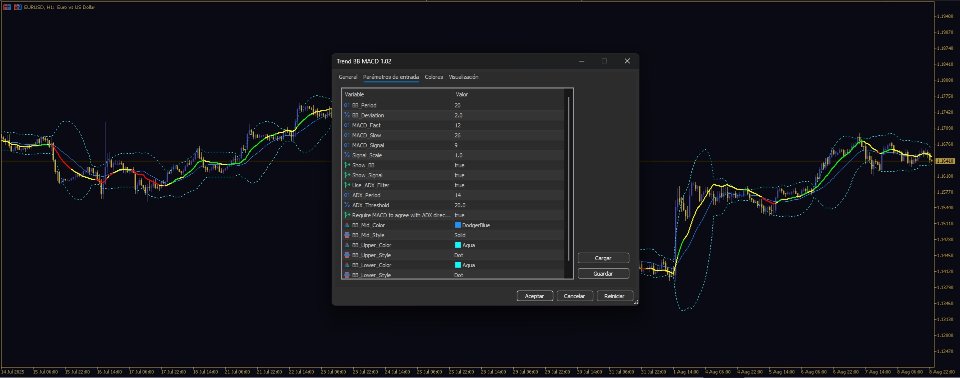Click the integer type icon beside MACD_Signal
Image resolution: width=960 pixels, height=378 pixels.
(x=347, y=145)
